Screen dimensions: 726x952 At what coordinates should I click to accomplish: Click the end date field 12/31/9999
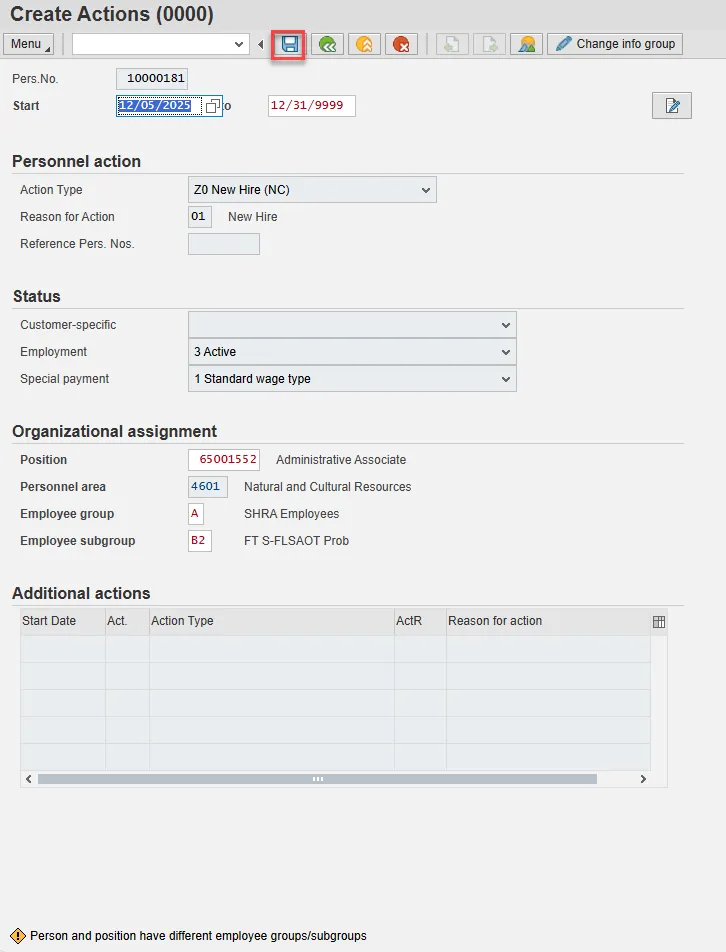(311, 106)
